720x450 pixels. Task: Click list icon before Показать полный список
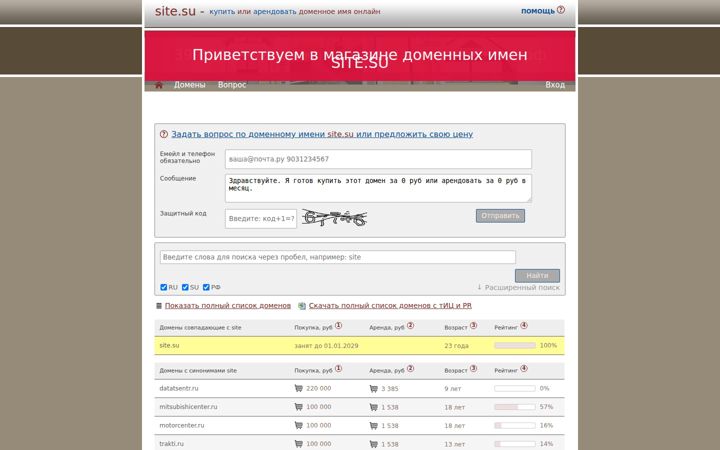point(159,306)
